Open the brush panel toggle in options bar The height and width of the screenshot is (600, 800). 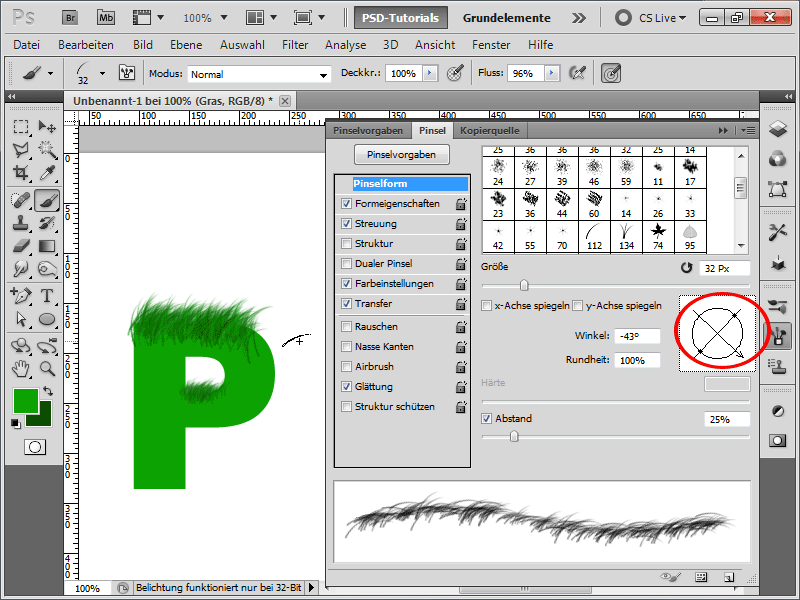click(127, 73)
